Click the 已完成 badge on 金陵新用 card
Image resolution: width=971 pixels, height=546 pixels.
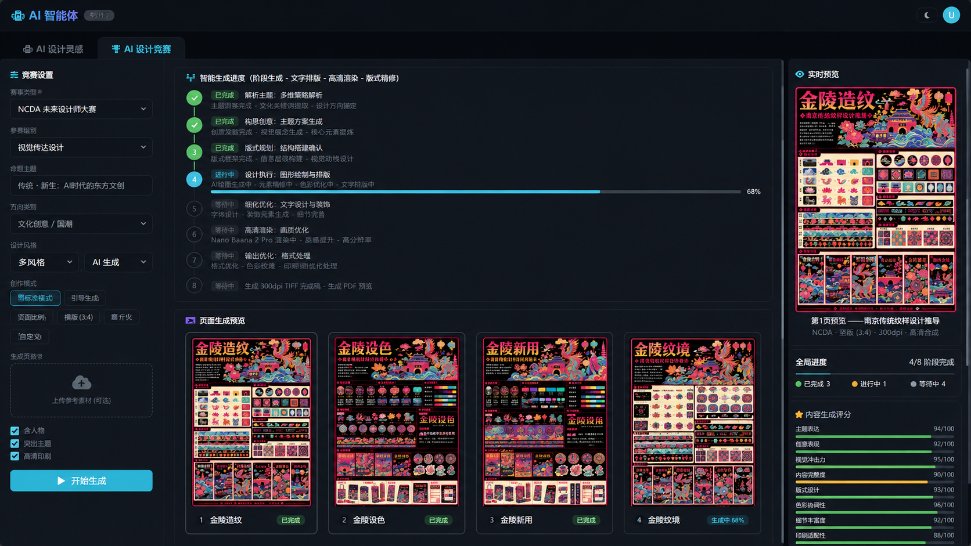[x=586, y=520]
